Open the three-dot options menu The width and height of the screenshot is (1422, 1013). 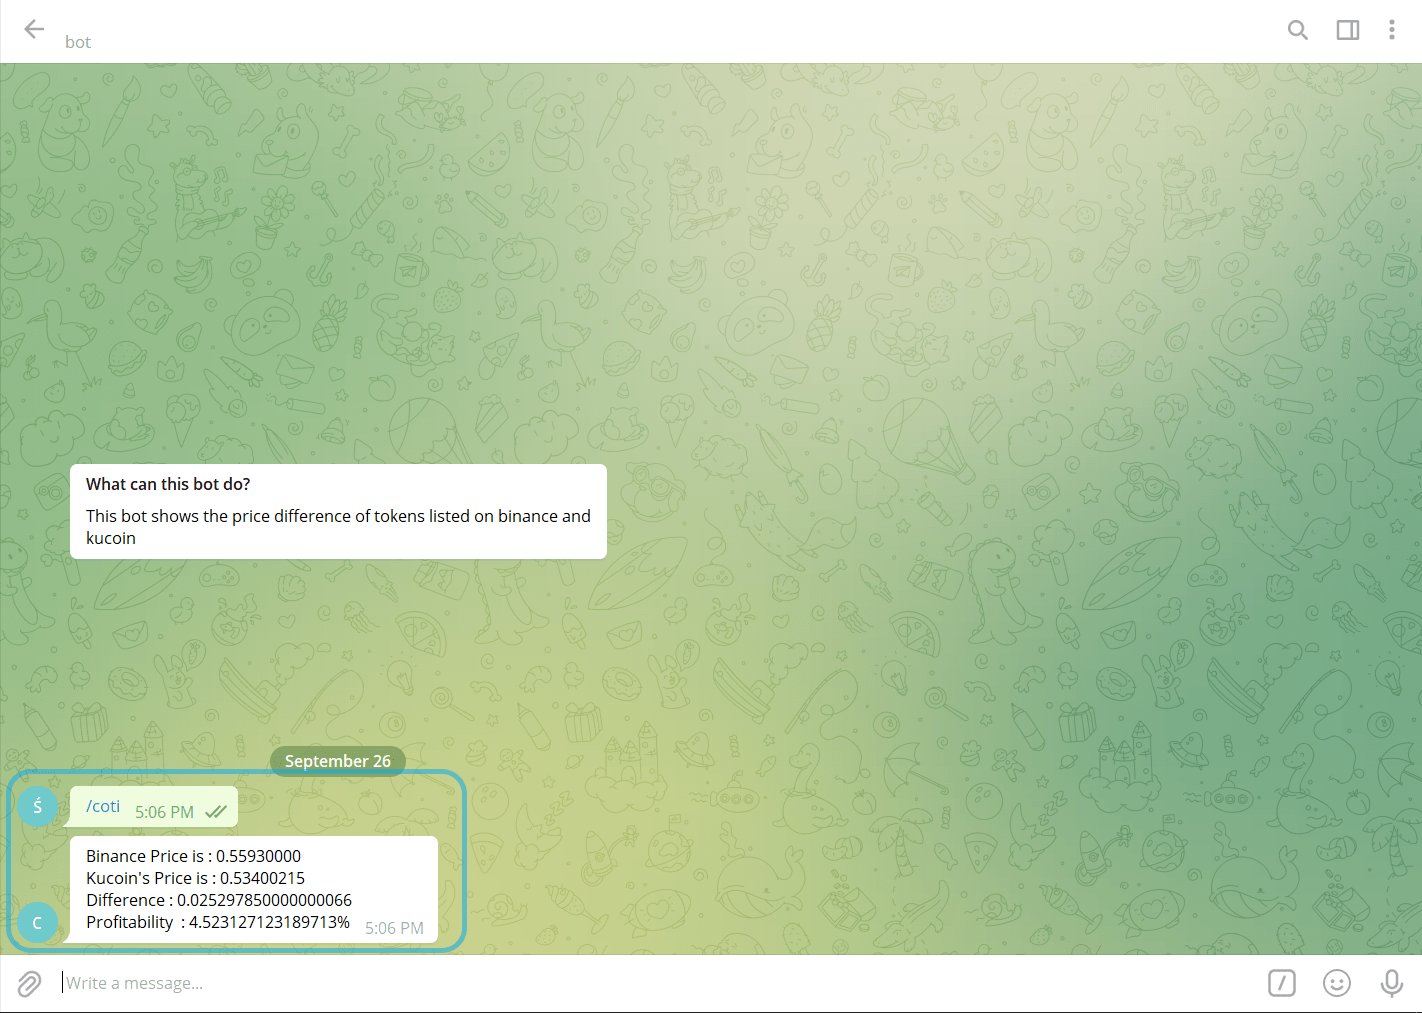1391,30
